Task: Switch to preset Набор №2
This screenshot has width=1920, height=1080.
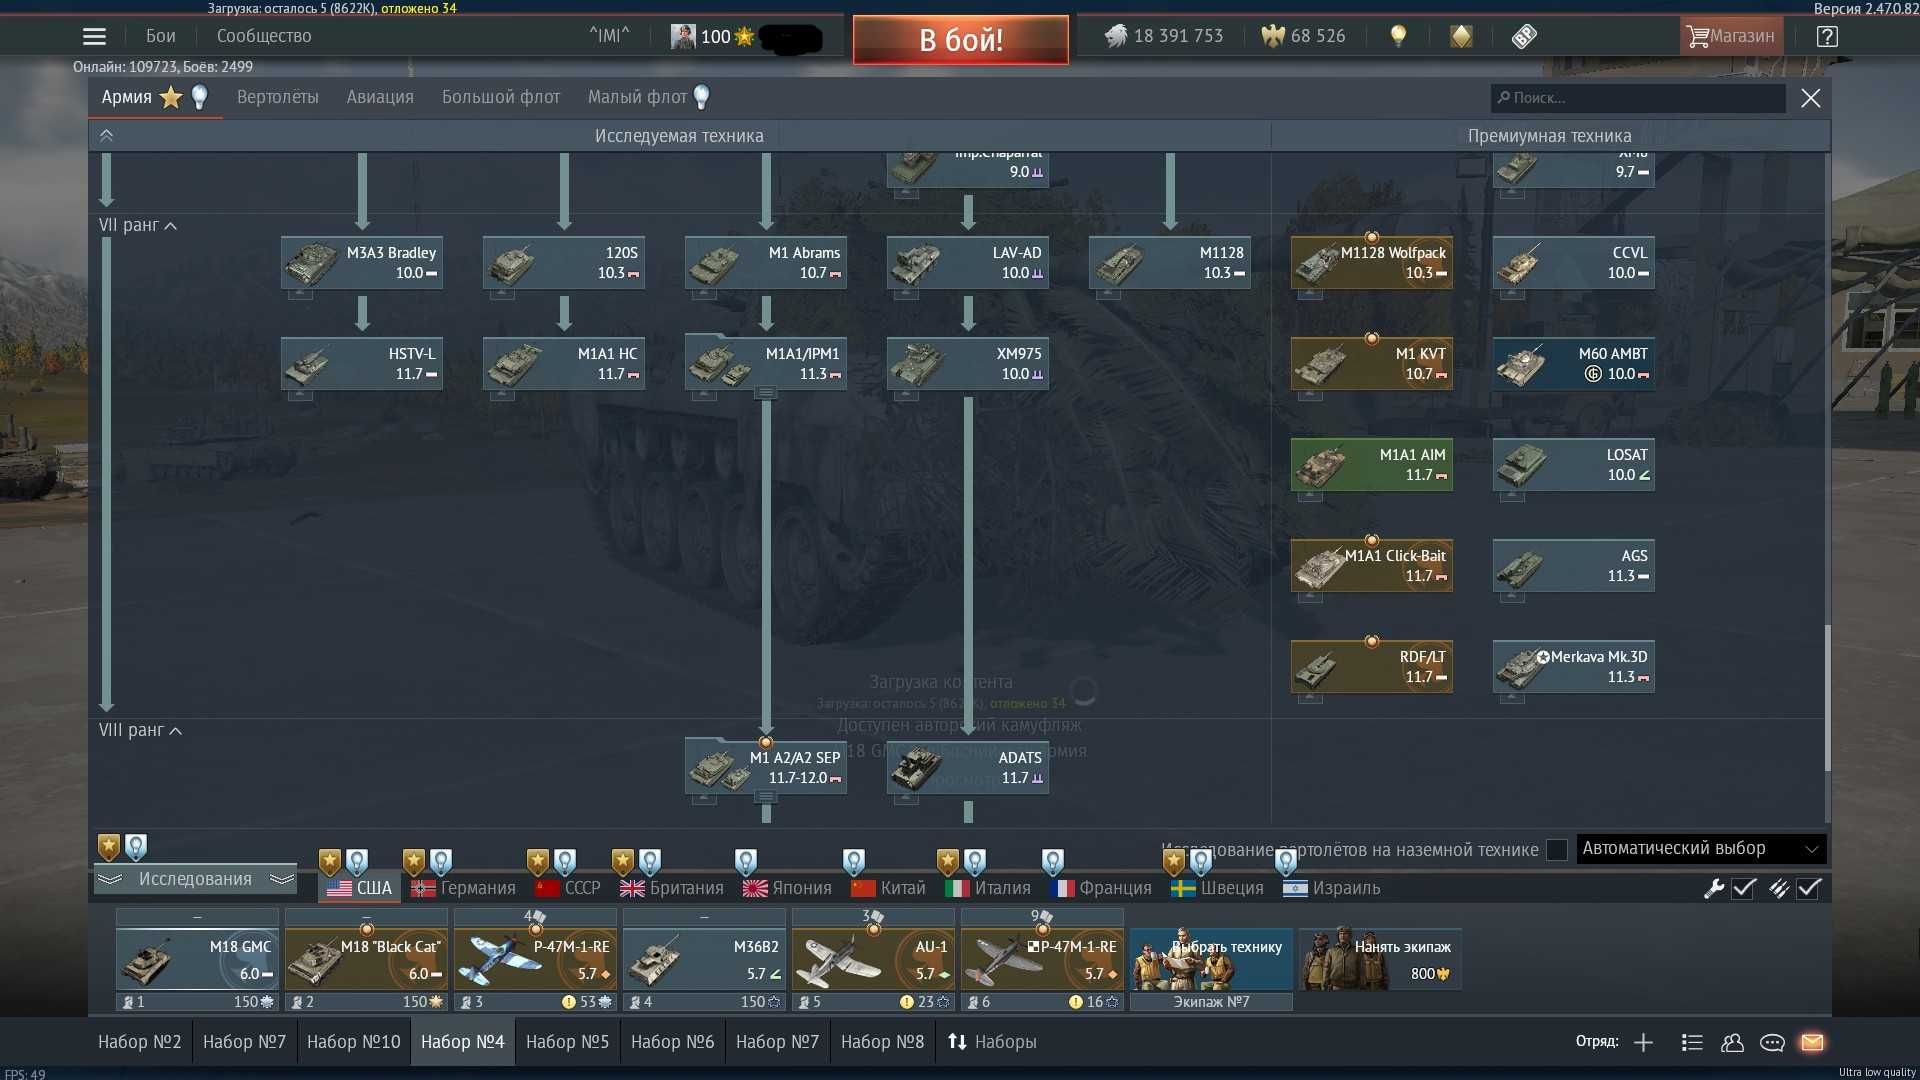Action: click(140, 1042)
